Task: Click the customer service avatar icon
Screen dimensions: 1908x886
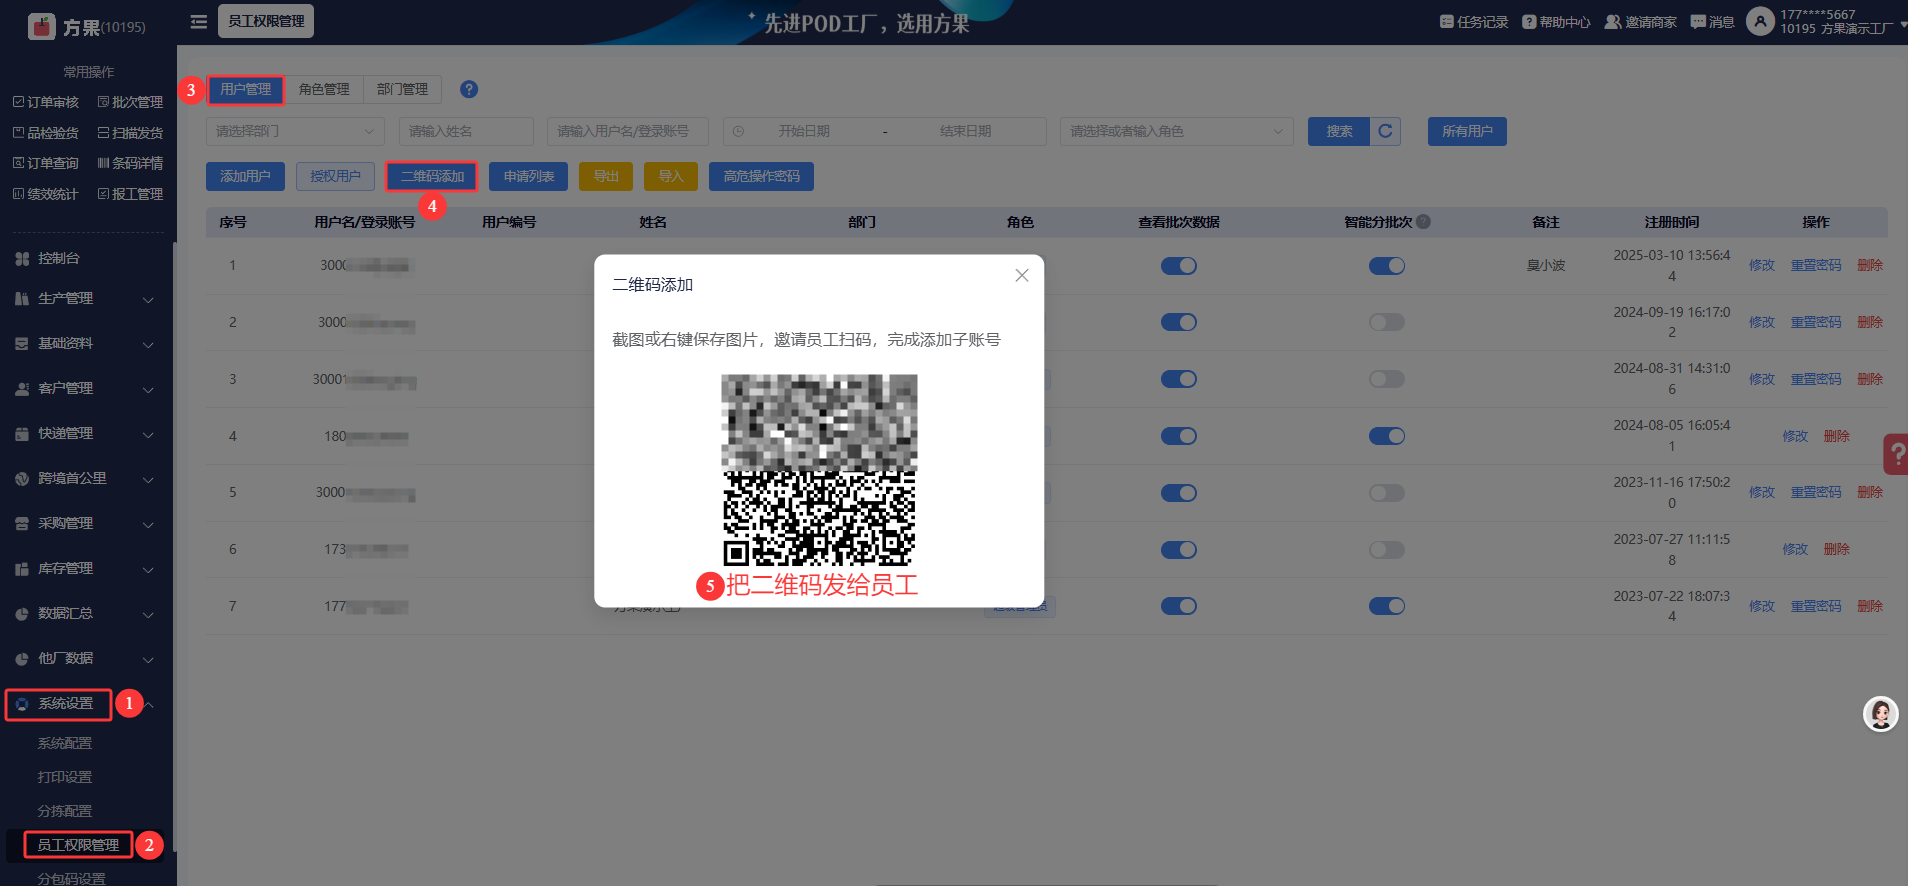Action: pyautogui.click(x=1880, y=714)
